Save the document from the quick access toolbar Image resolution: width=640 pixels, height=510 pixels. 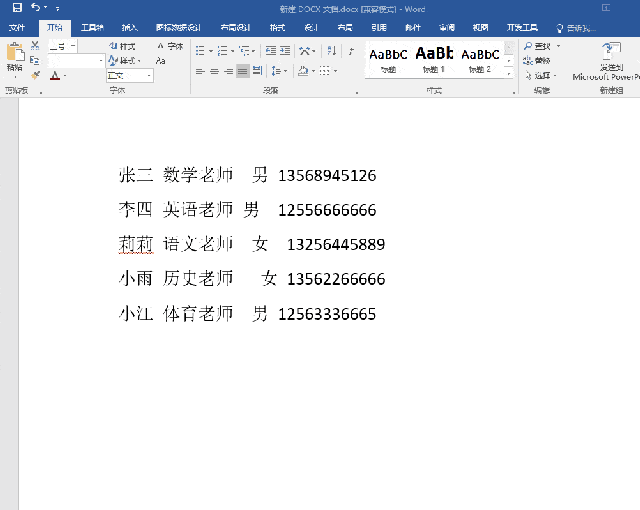click(17, 7)
